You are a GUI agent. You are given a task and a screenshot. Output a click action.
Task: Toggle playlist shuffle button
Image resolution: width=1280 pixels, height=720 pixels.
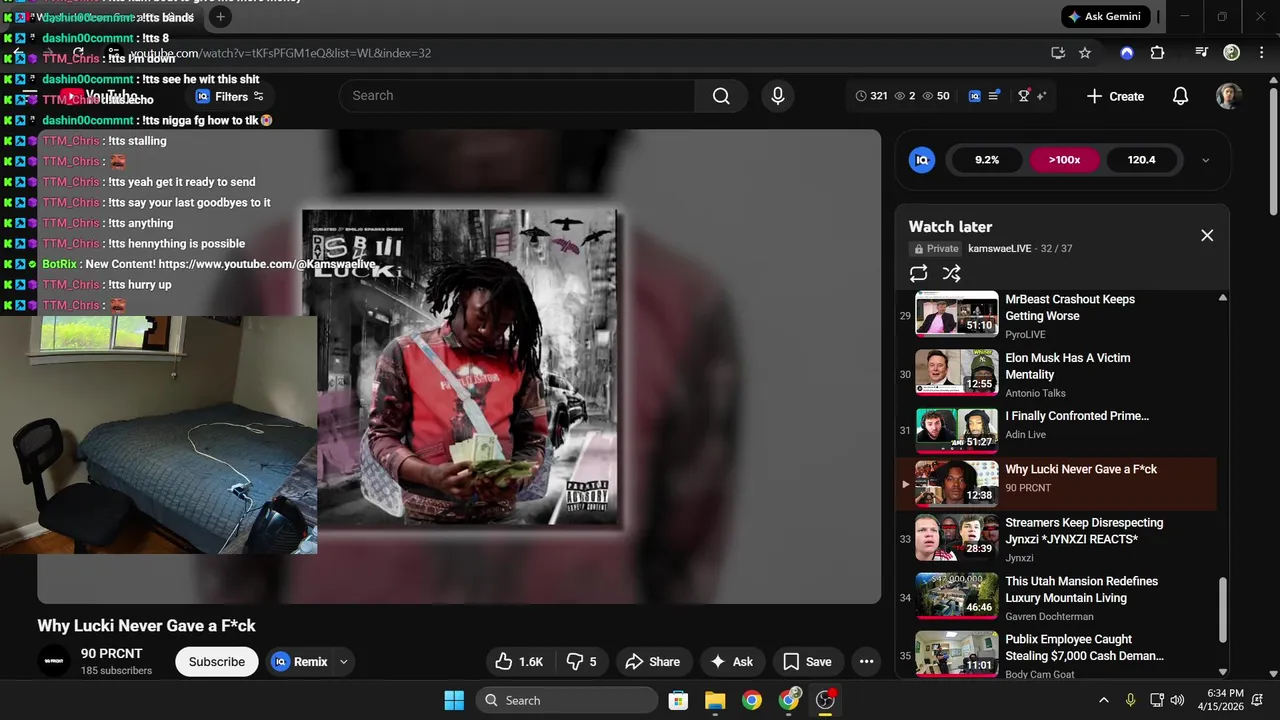(952, 273)
